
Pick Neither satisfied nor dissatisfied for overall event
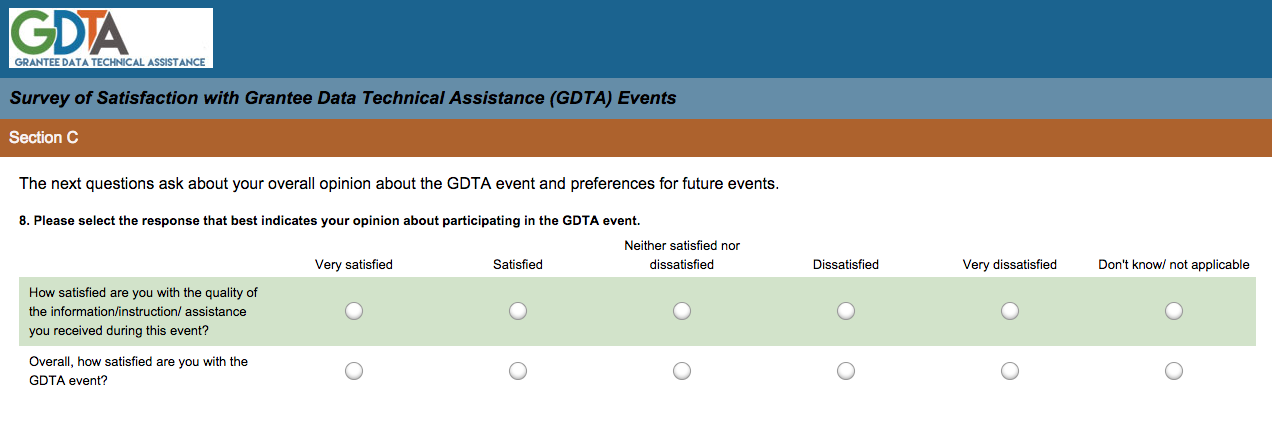[682, 371]
